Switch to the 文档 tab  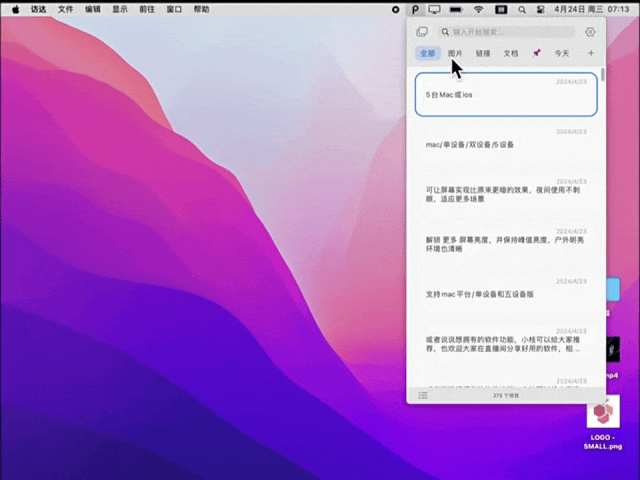point(511,53)
